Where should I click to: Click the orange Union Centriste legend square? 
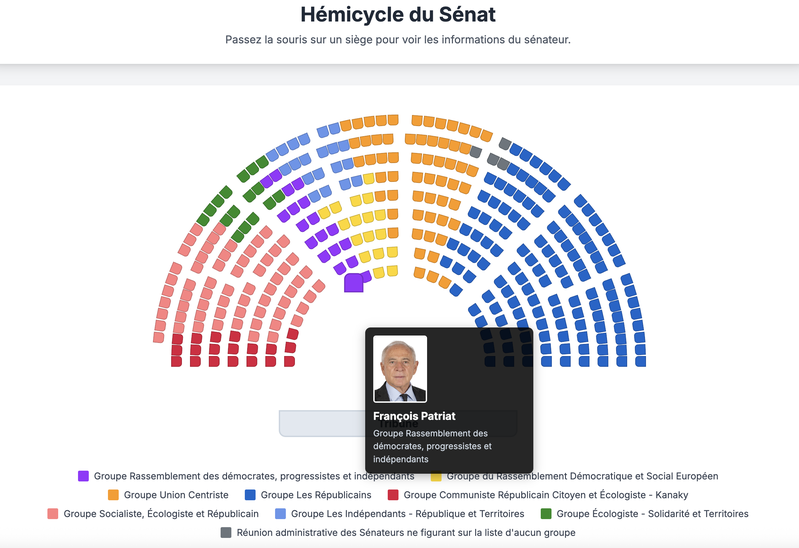(x=113, y=495)
